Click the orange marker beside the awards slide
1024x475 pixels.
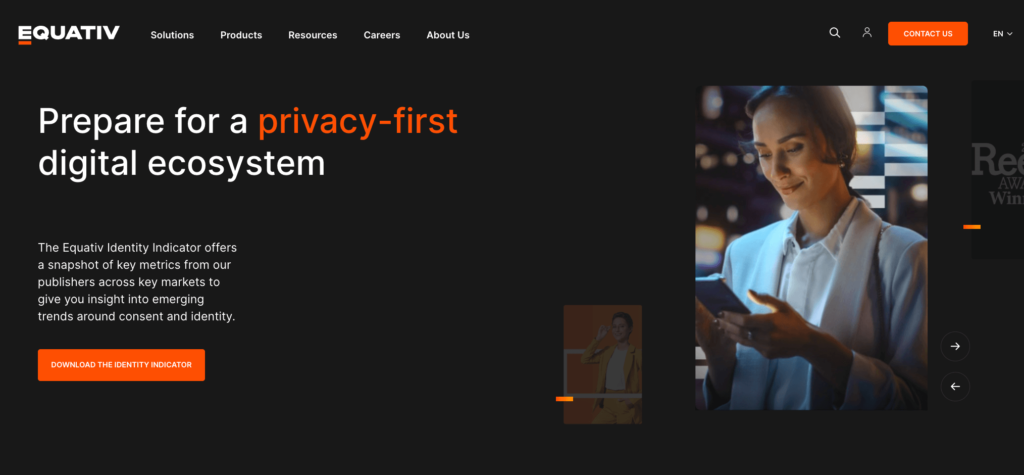coord(972,227)
